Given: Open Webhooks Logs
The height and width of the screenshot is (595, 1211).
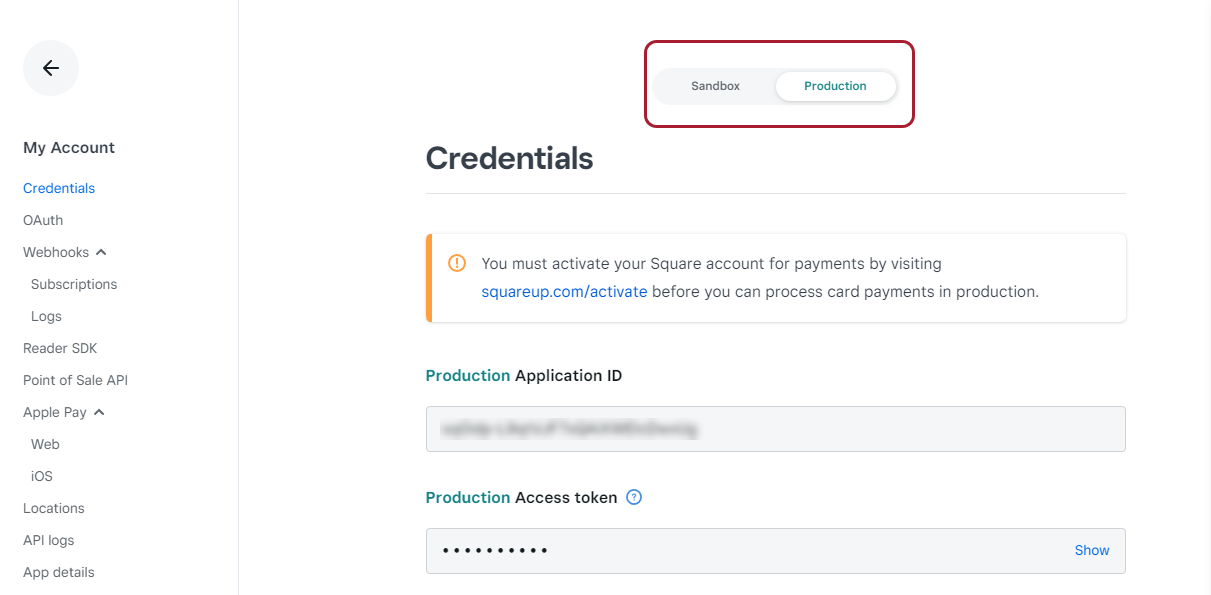Looking at the screenshot, I should (46, 316).
